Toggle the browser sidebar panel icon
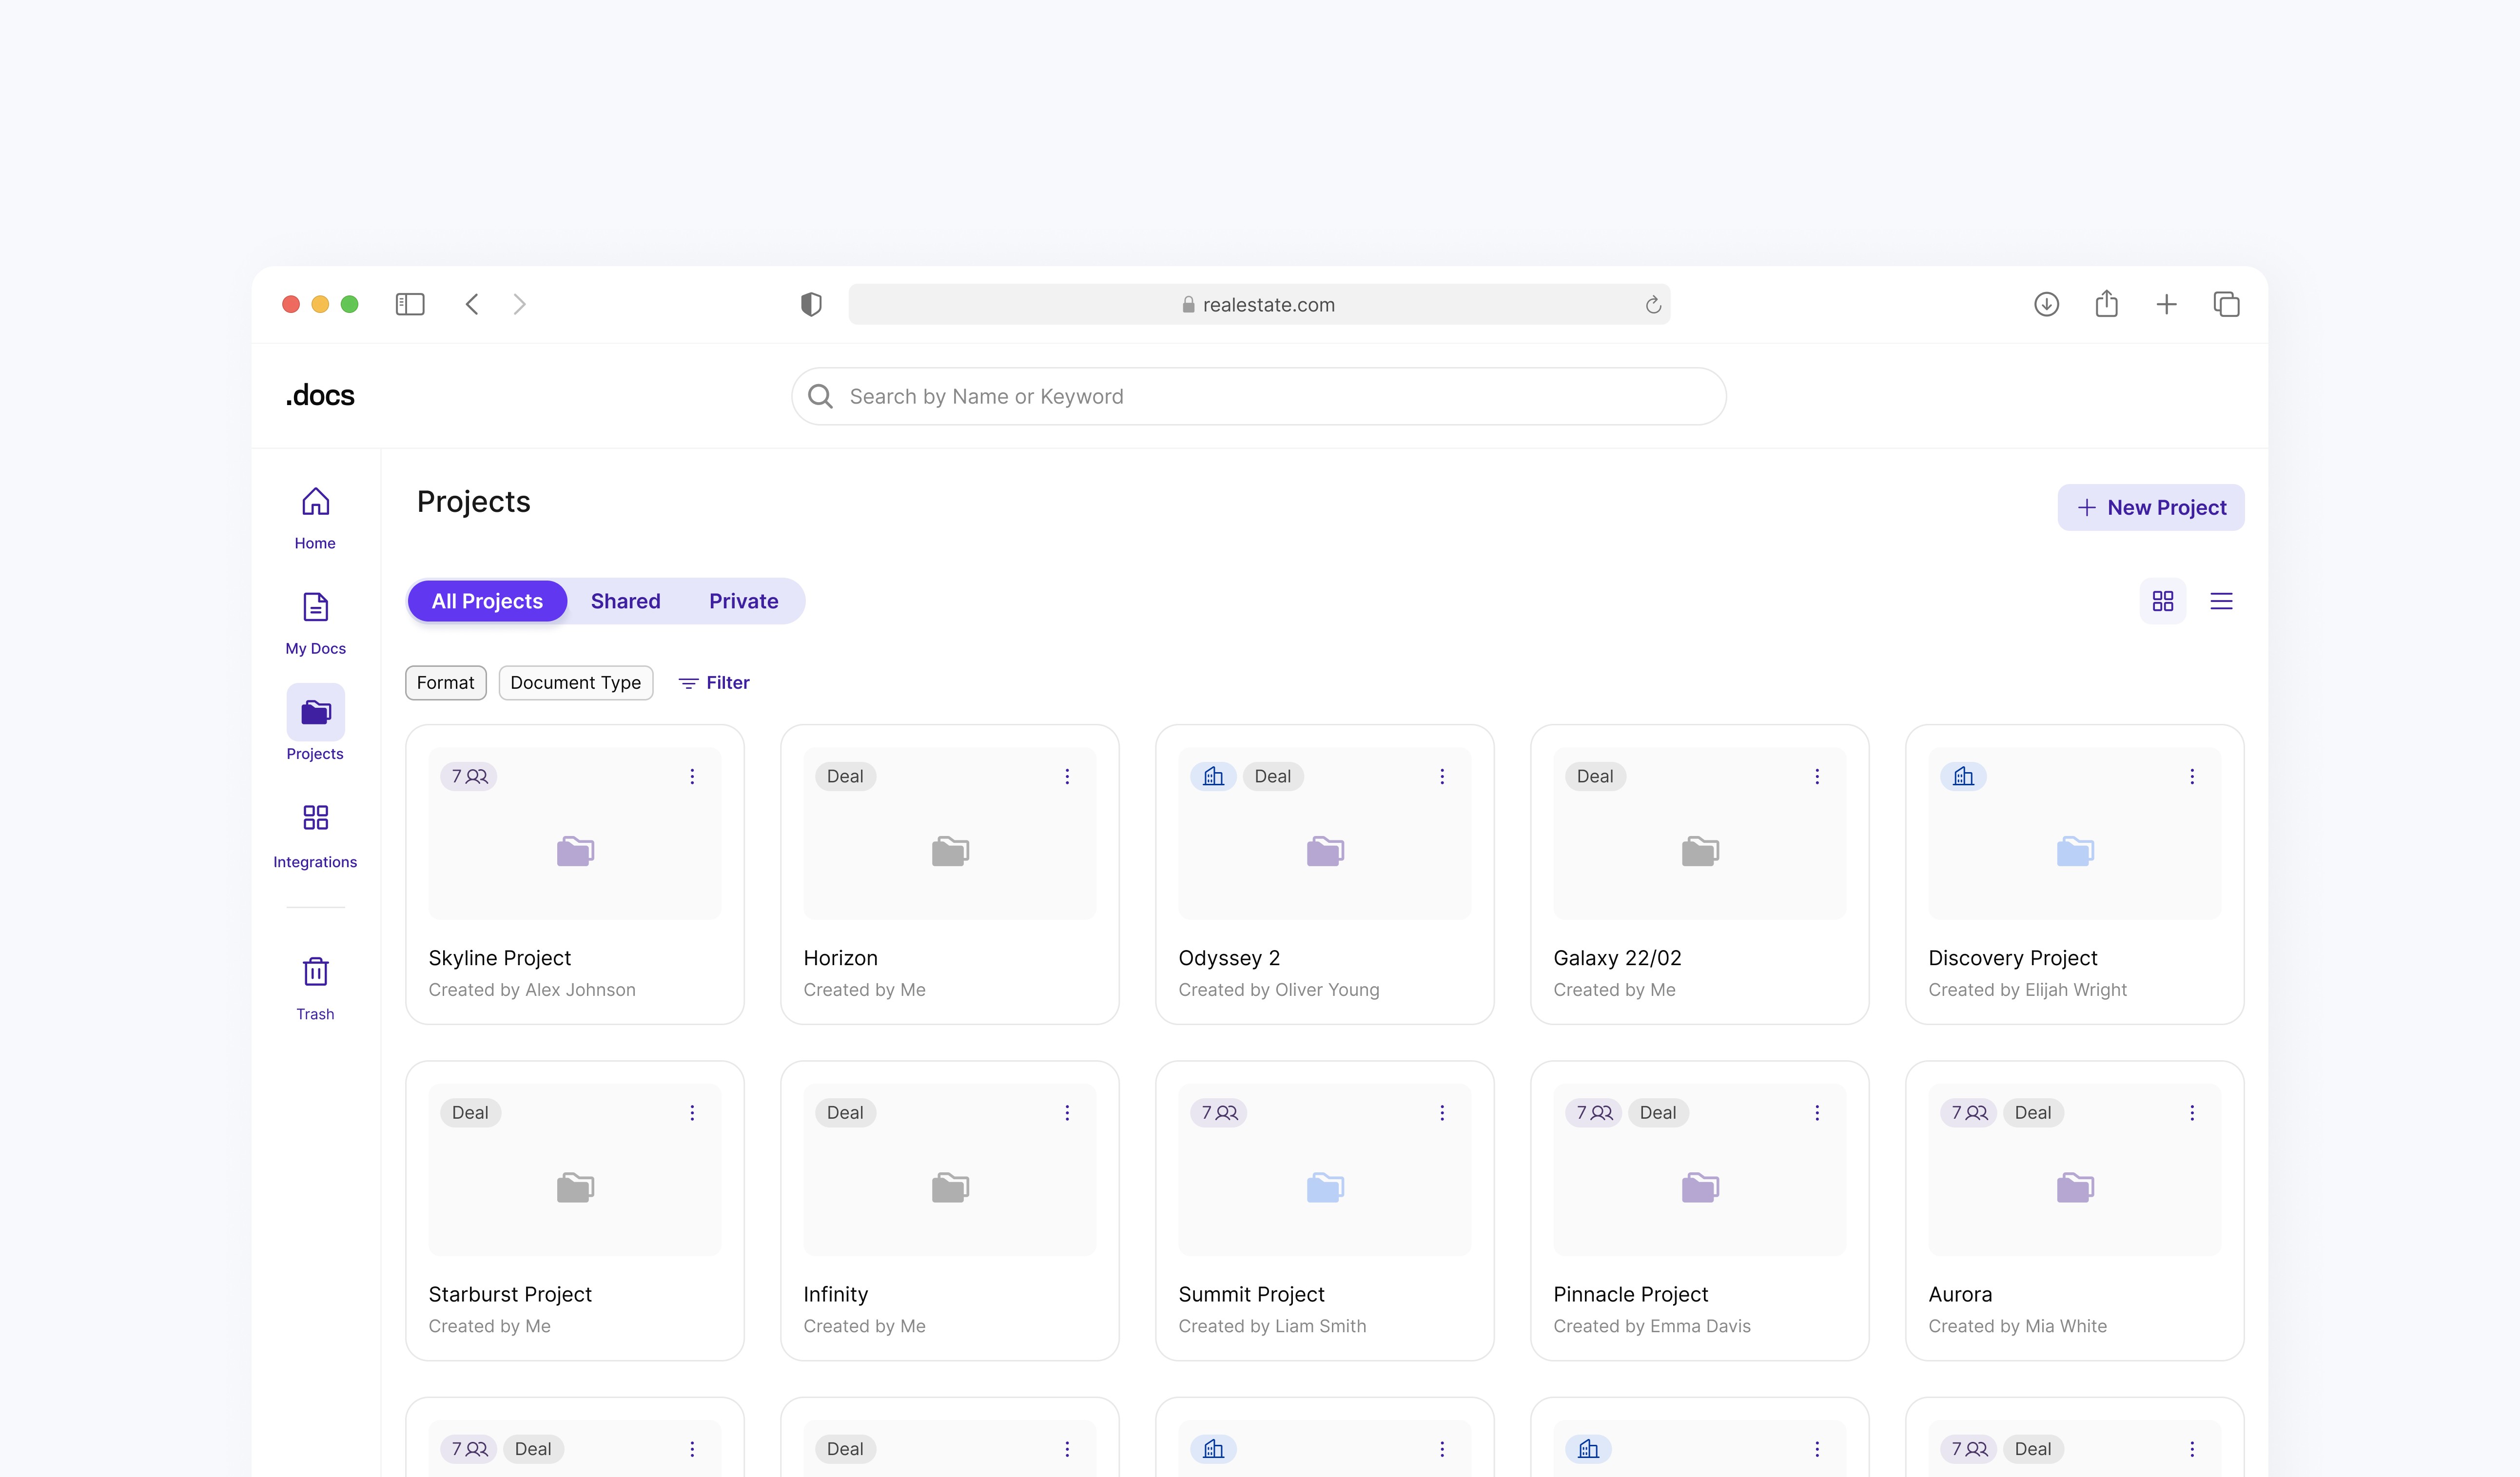The height and width of the screenshot is (1477, 2520). coord(410,304)
